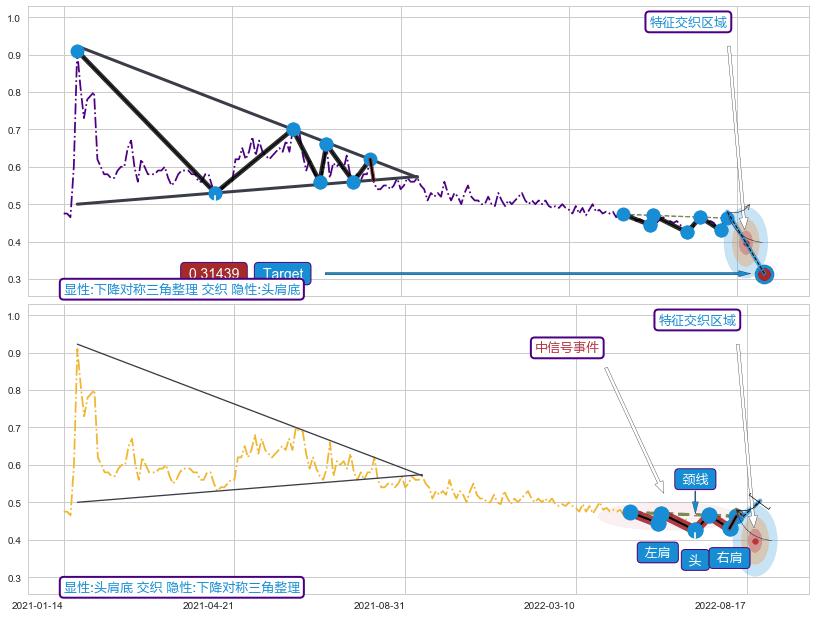The image size is (816, 617).
Task: Click the lowest blue triangle marker in upper chart
Action: [215, 192]
